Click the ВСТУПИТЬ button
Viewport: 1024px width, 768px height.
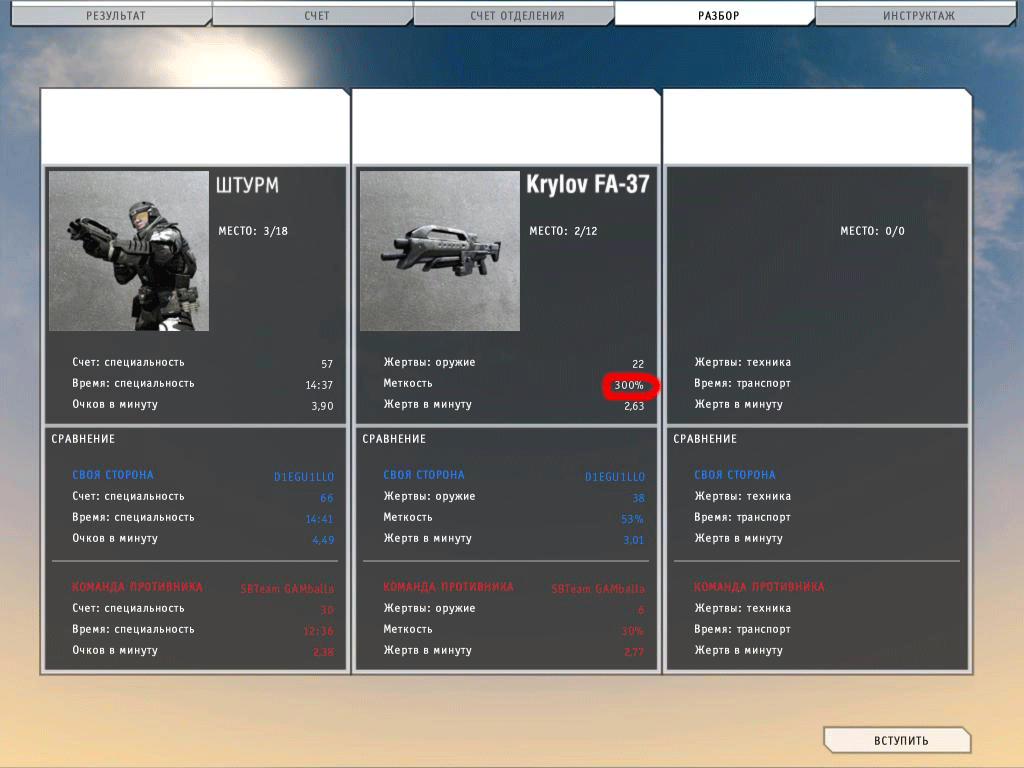(899, 740)
